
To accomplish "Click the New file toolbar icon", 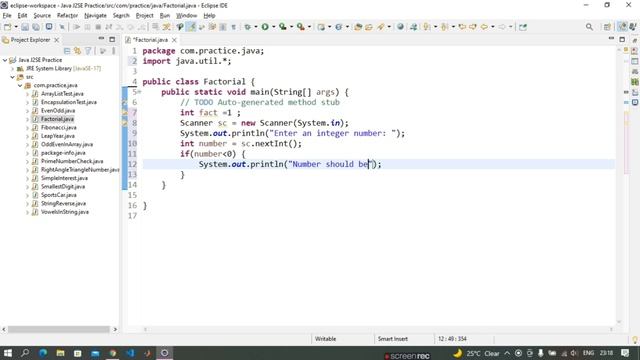I will [x=7, y=27].
